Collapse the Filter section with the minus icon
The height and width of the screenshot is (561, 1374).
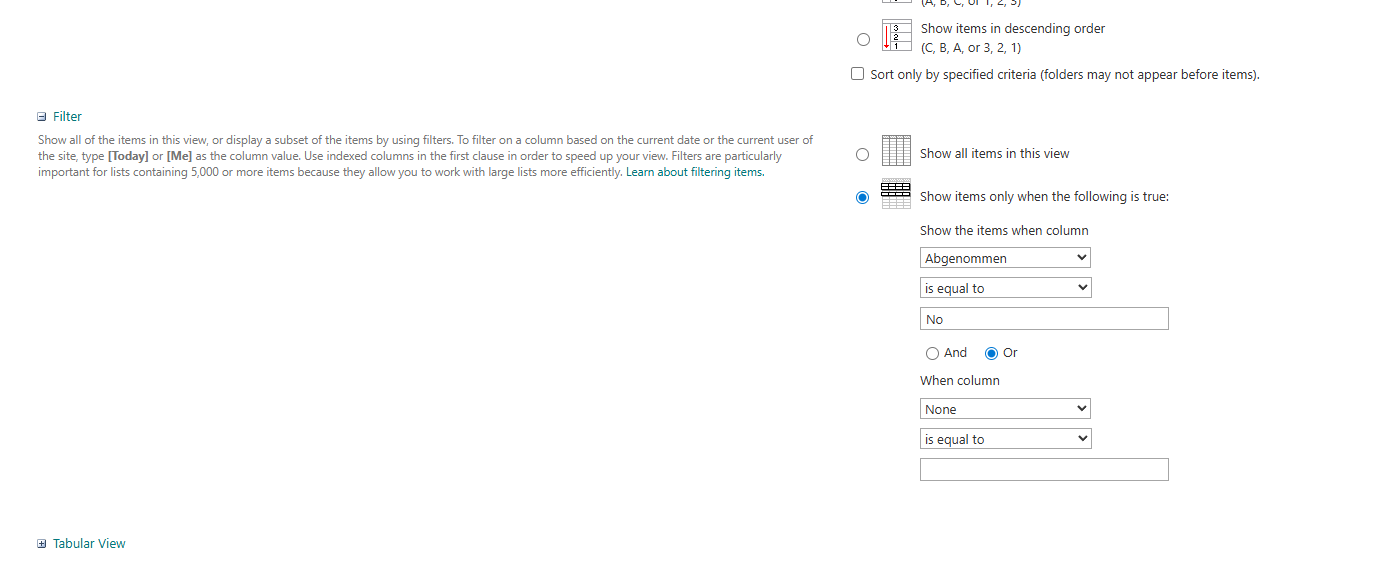tap(42, 117)
